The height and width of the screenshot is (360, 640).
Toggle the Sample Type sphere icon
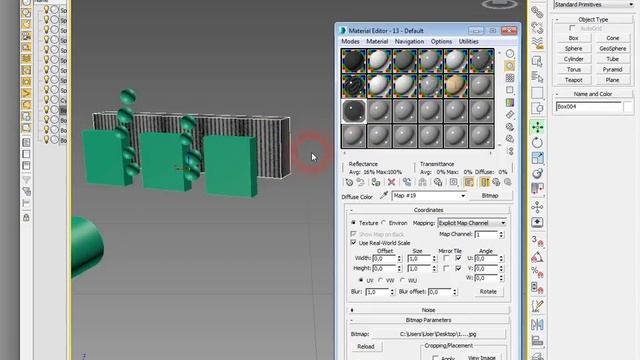tap(510, 53)
